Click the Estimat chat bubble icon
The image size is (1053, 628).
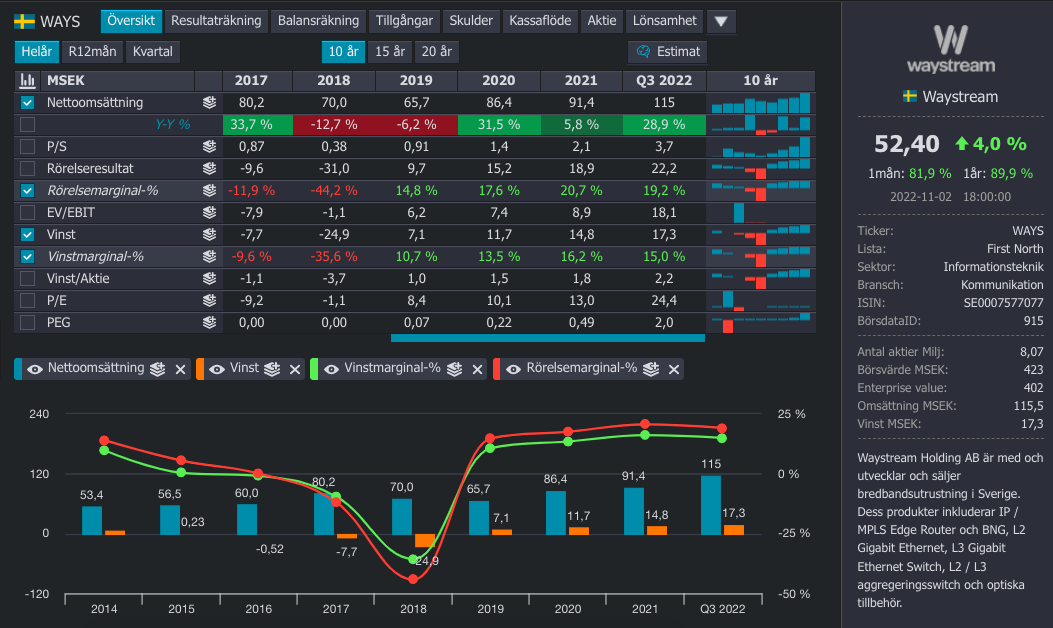coord(643,52)
